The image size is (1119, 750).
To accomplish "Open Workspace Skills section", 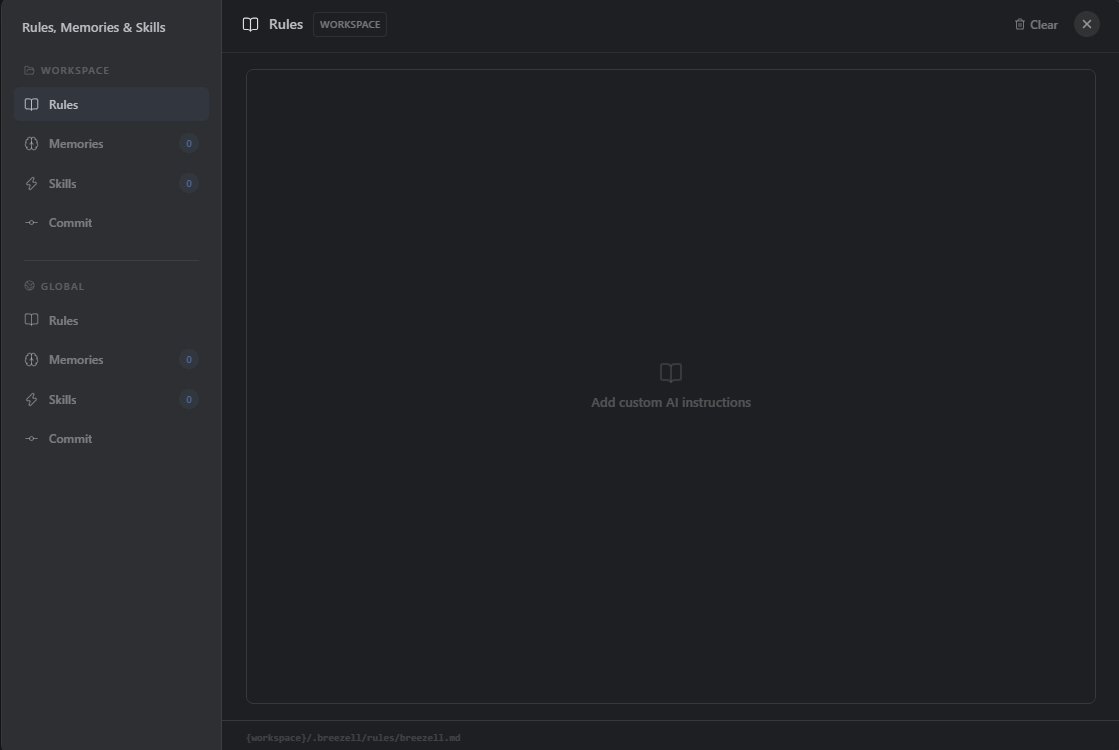I will click(x=111, y=183).
